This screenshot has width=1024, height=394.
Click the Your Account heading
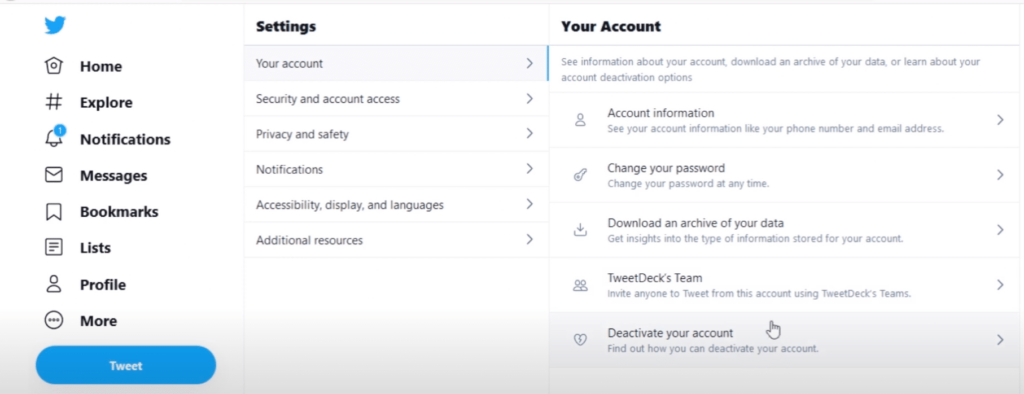611,26
